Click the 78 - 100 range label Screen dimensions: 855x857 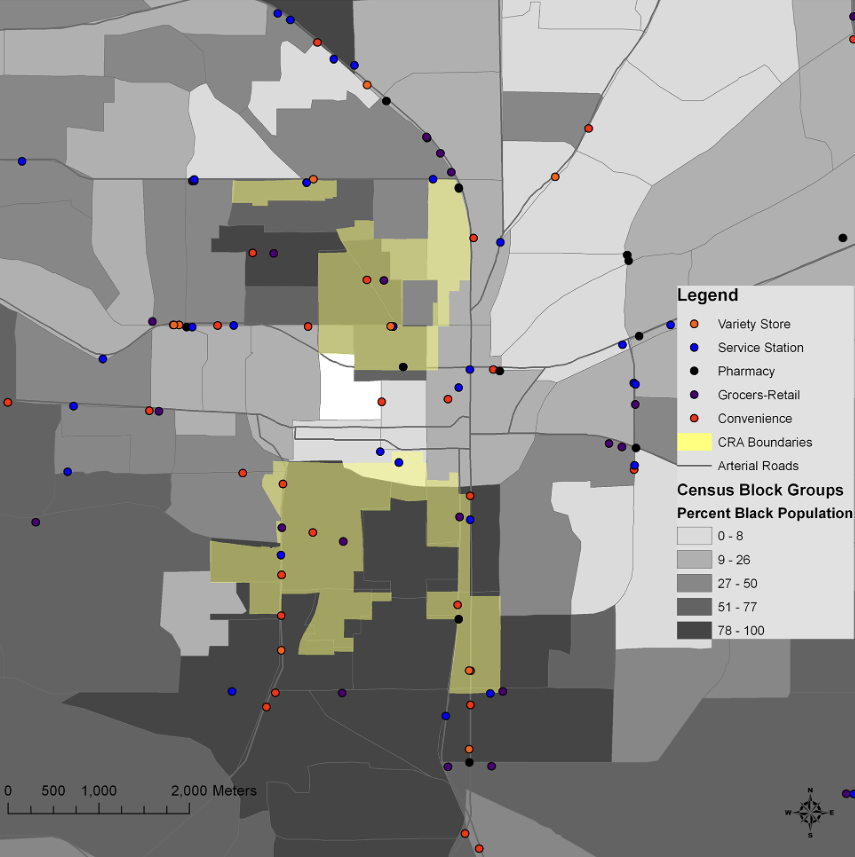[x=741, y=631]
